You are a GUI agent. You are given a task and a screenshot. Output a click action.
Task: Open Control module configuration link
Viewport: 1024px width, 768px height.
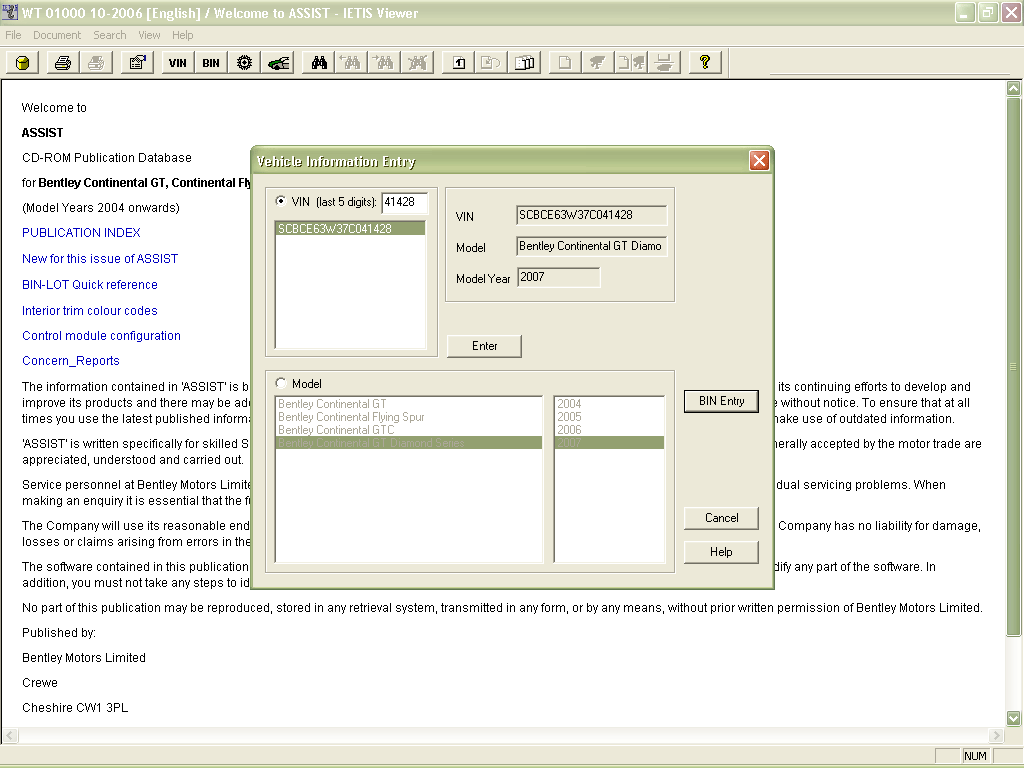(101, 336)
